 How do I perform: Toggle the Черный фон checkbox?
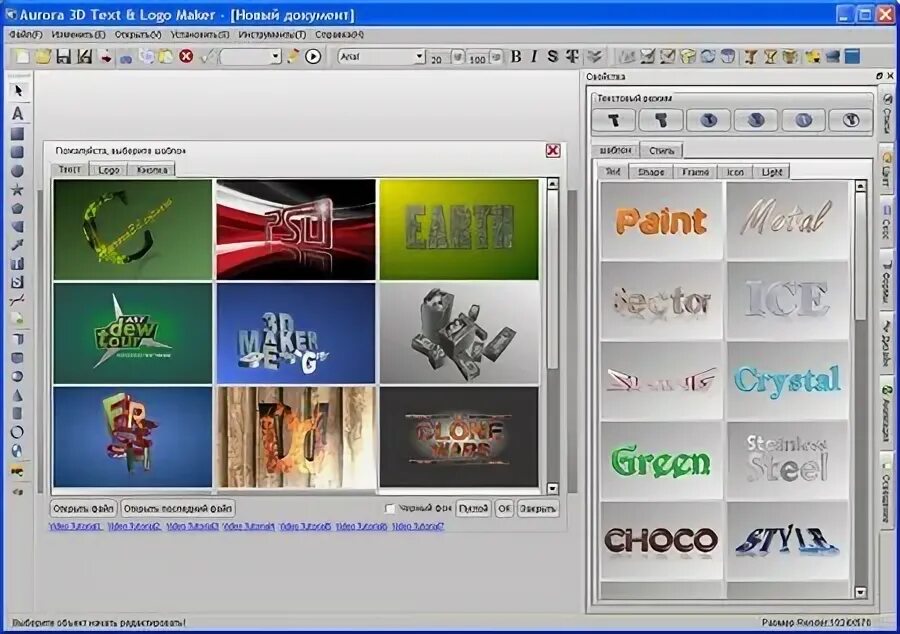(390, 509)
